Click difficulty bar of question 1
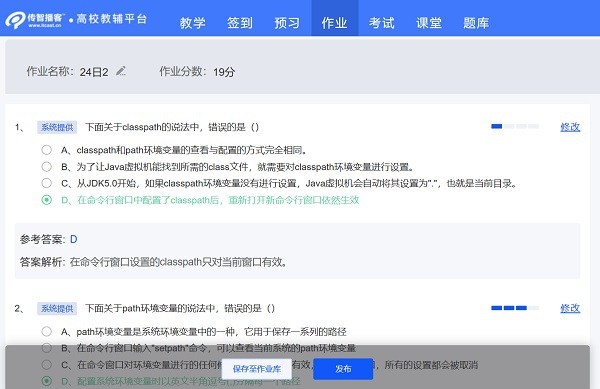Screen dimensions: 600x389 [515, 126]
